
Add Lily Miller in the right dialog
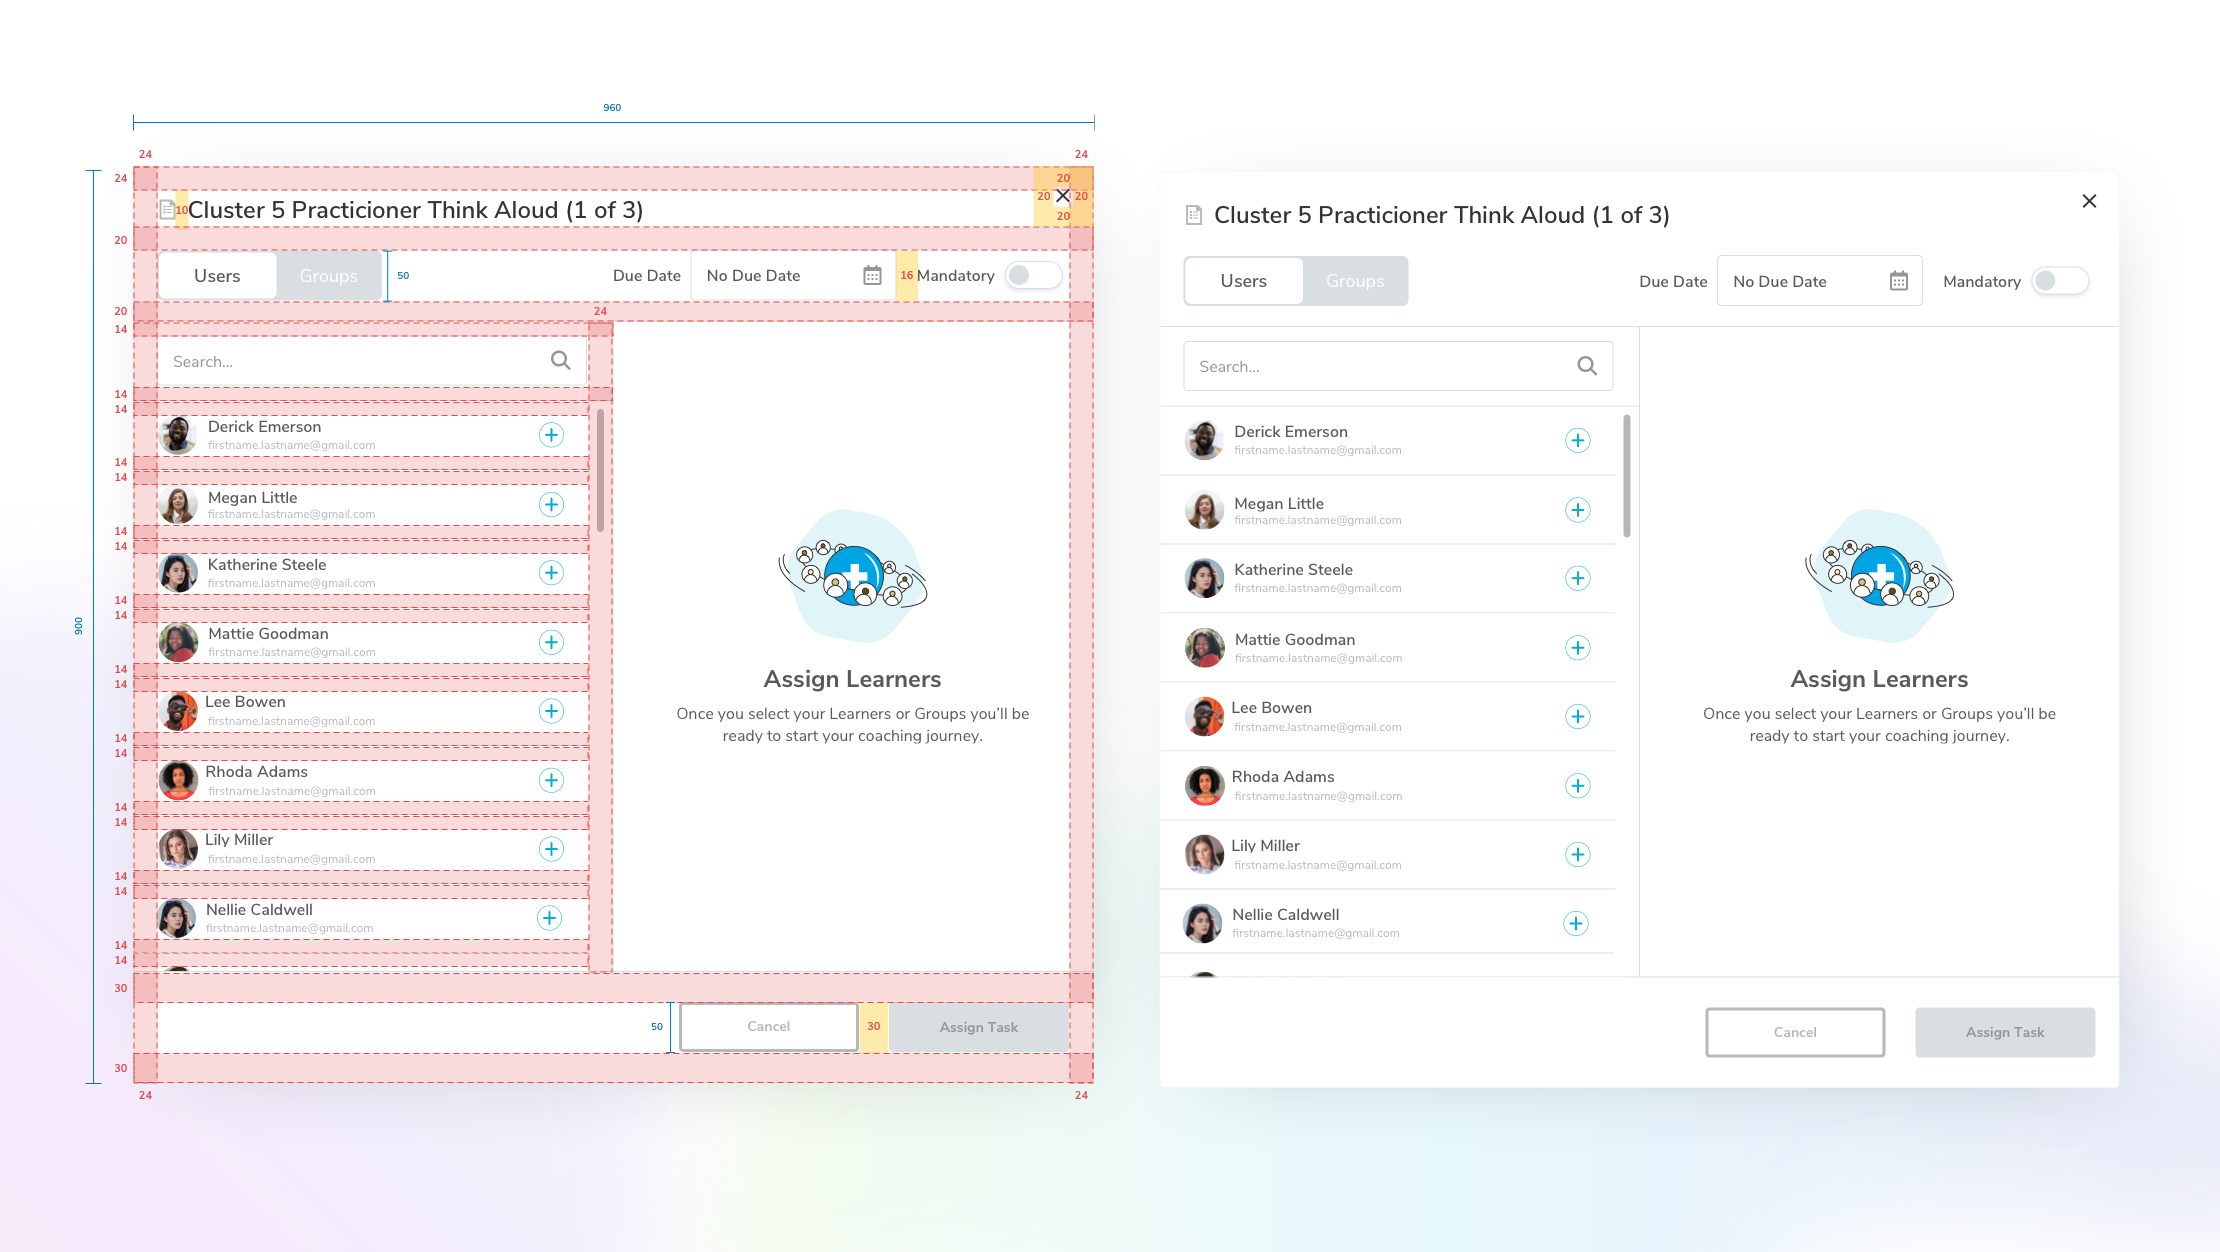[x=1578, y=855]
